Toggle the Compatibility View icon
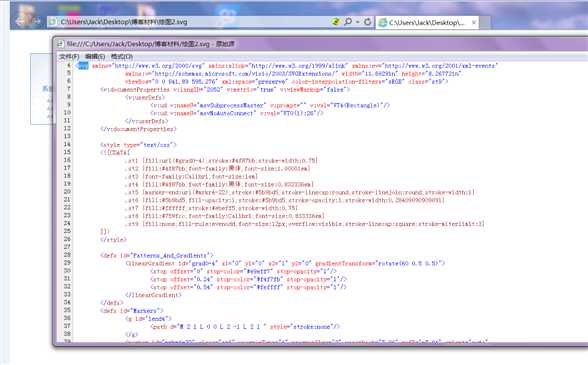 pos(336,22)
